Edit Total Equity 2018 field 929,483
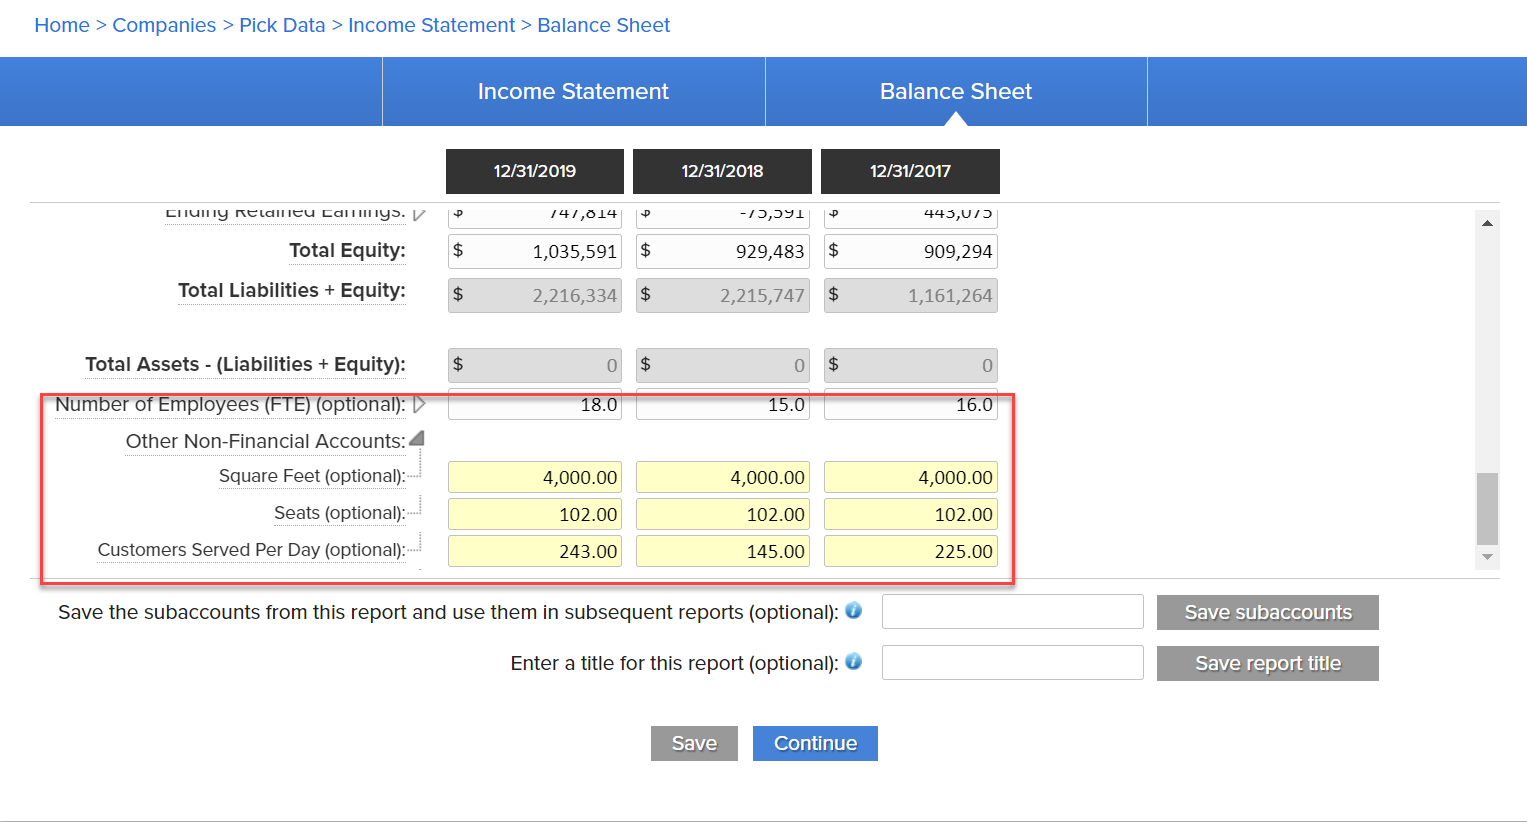This screenshot has width=1527, height=822. pos(723,251)
